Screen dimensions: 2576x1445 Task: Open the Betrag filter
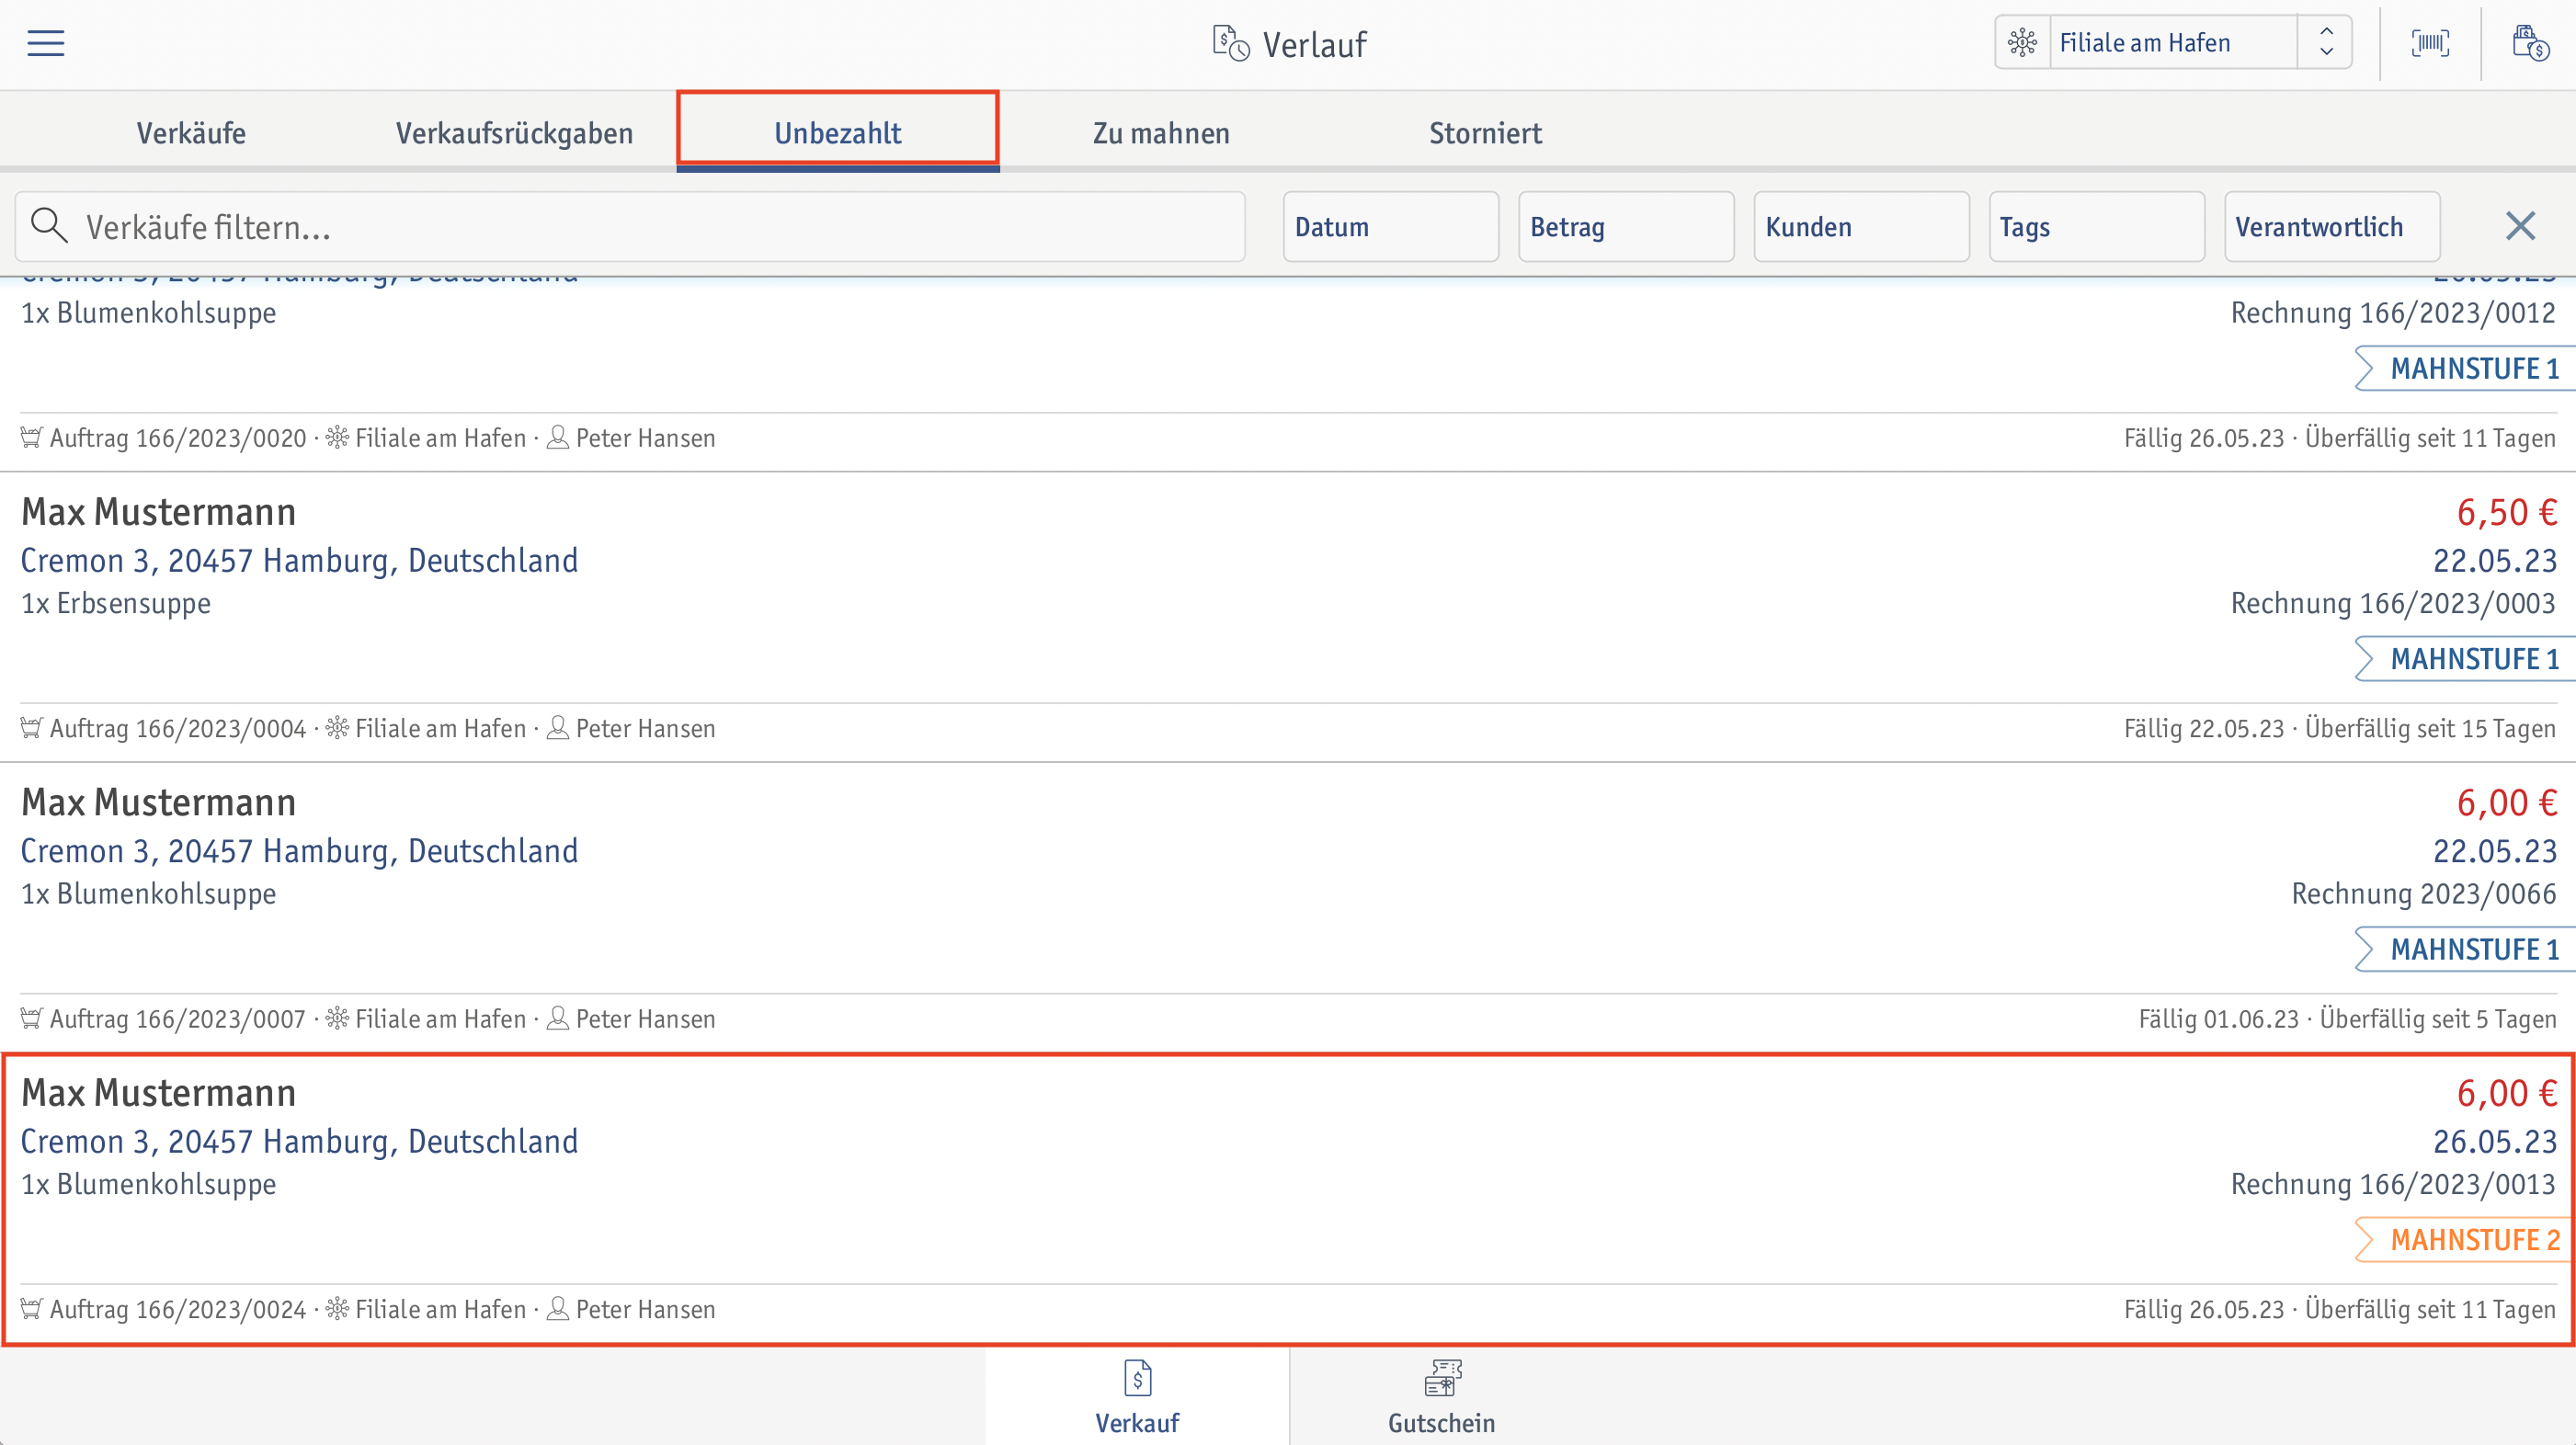click(x=1626, y=227)
